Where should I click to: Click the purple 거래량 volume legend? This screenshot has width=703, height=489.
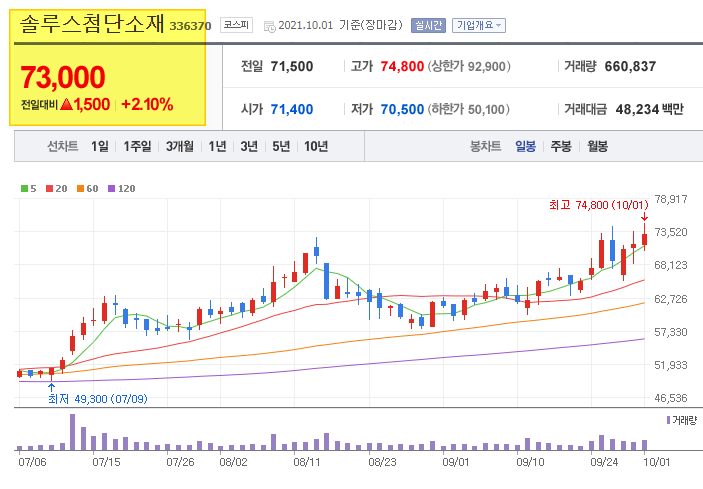tap(681, 420)
